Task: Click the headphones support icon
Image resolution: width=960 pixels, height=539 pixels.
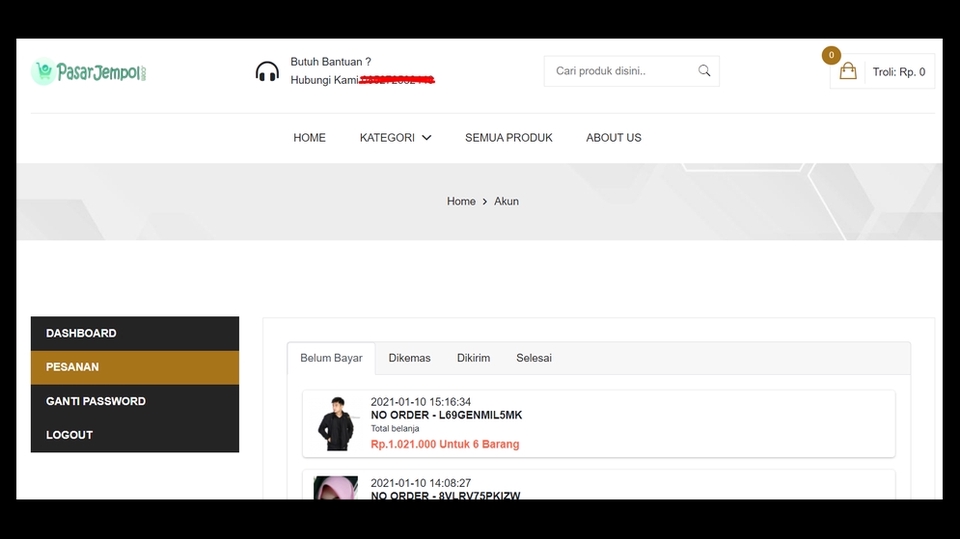Action: (x=267, y=72)
